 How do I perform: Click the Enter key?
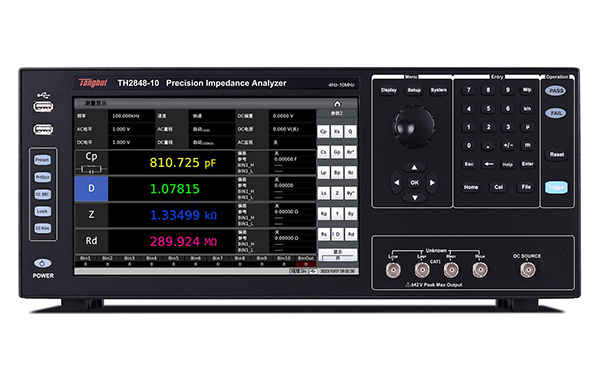(x=527, y=164)
